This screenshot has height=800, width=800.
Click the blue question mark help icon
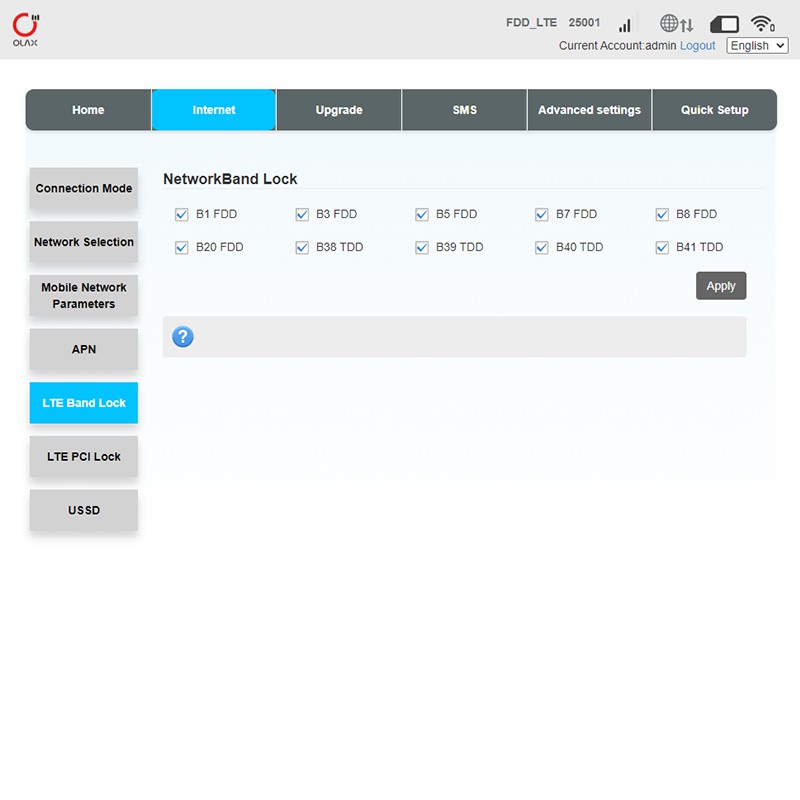[x=183, y=337]
